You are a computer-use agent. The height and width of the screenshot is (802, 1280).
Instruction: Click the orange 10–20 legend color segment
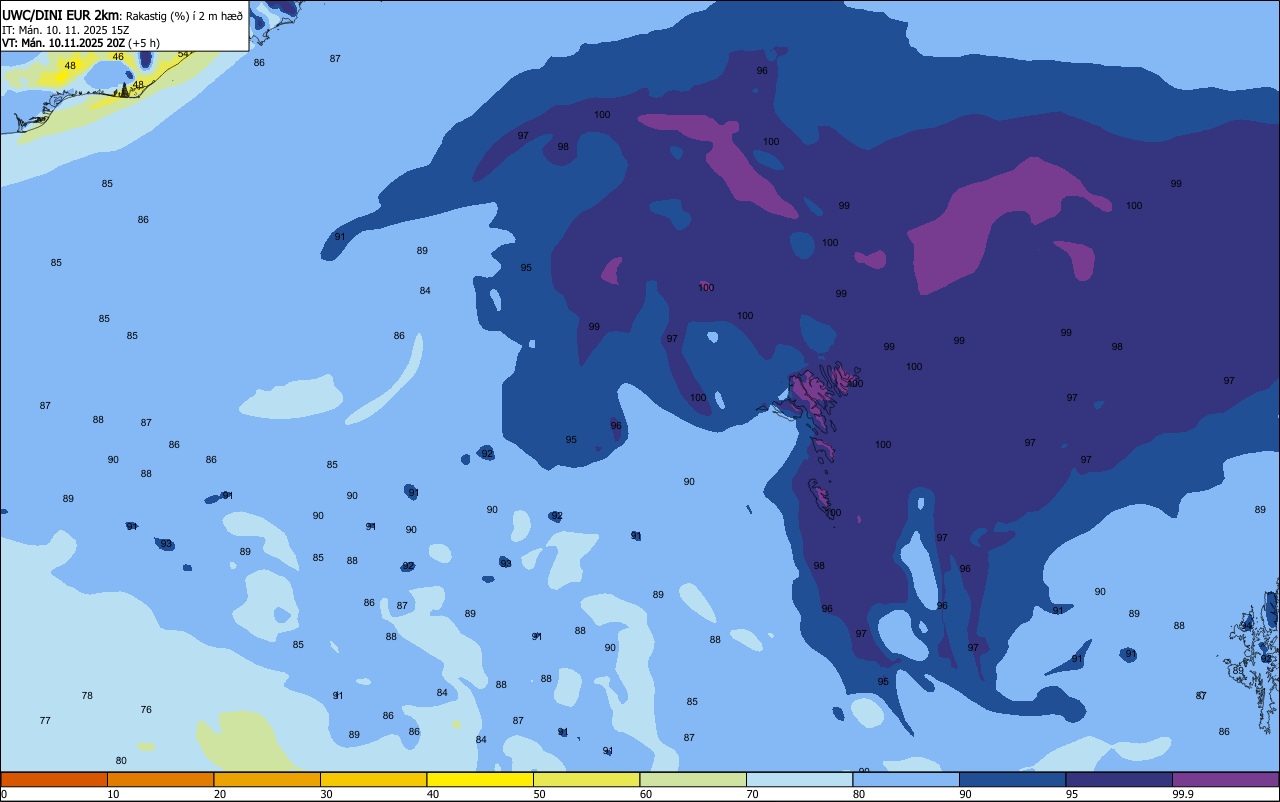tap(160, 779)
